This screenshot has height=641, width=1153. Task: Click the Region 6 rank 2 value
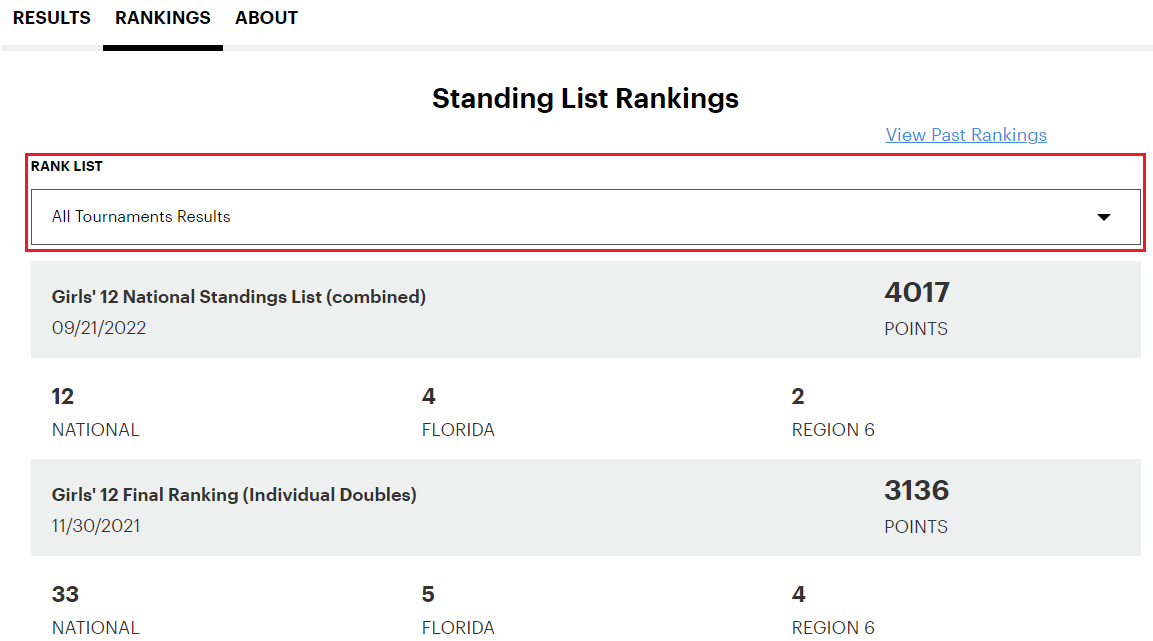[x=798, y=397]
